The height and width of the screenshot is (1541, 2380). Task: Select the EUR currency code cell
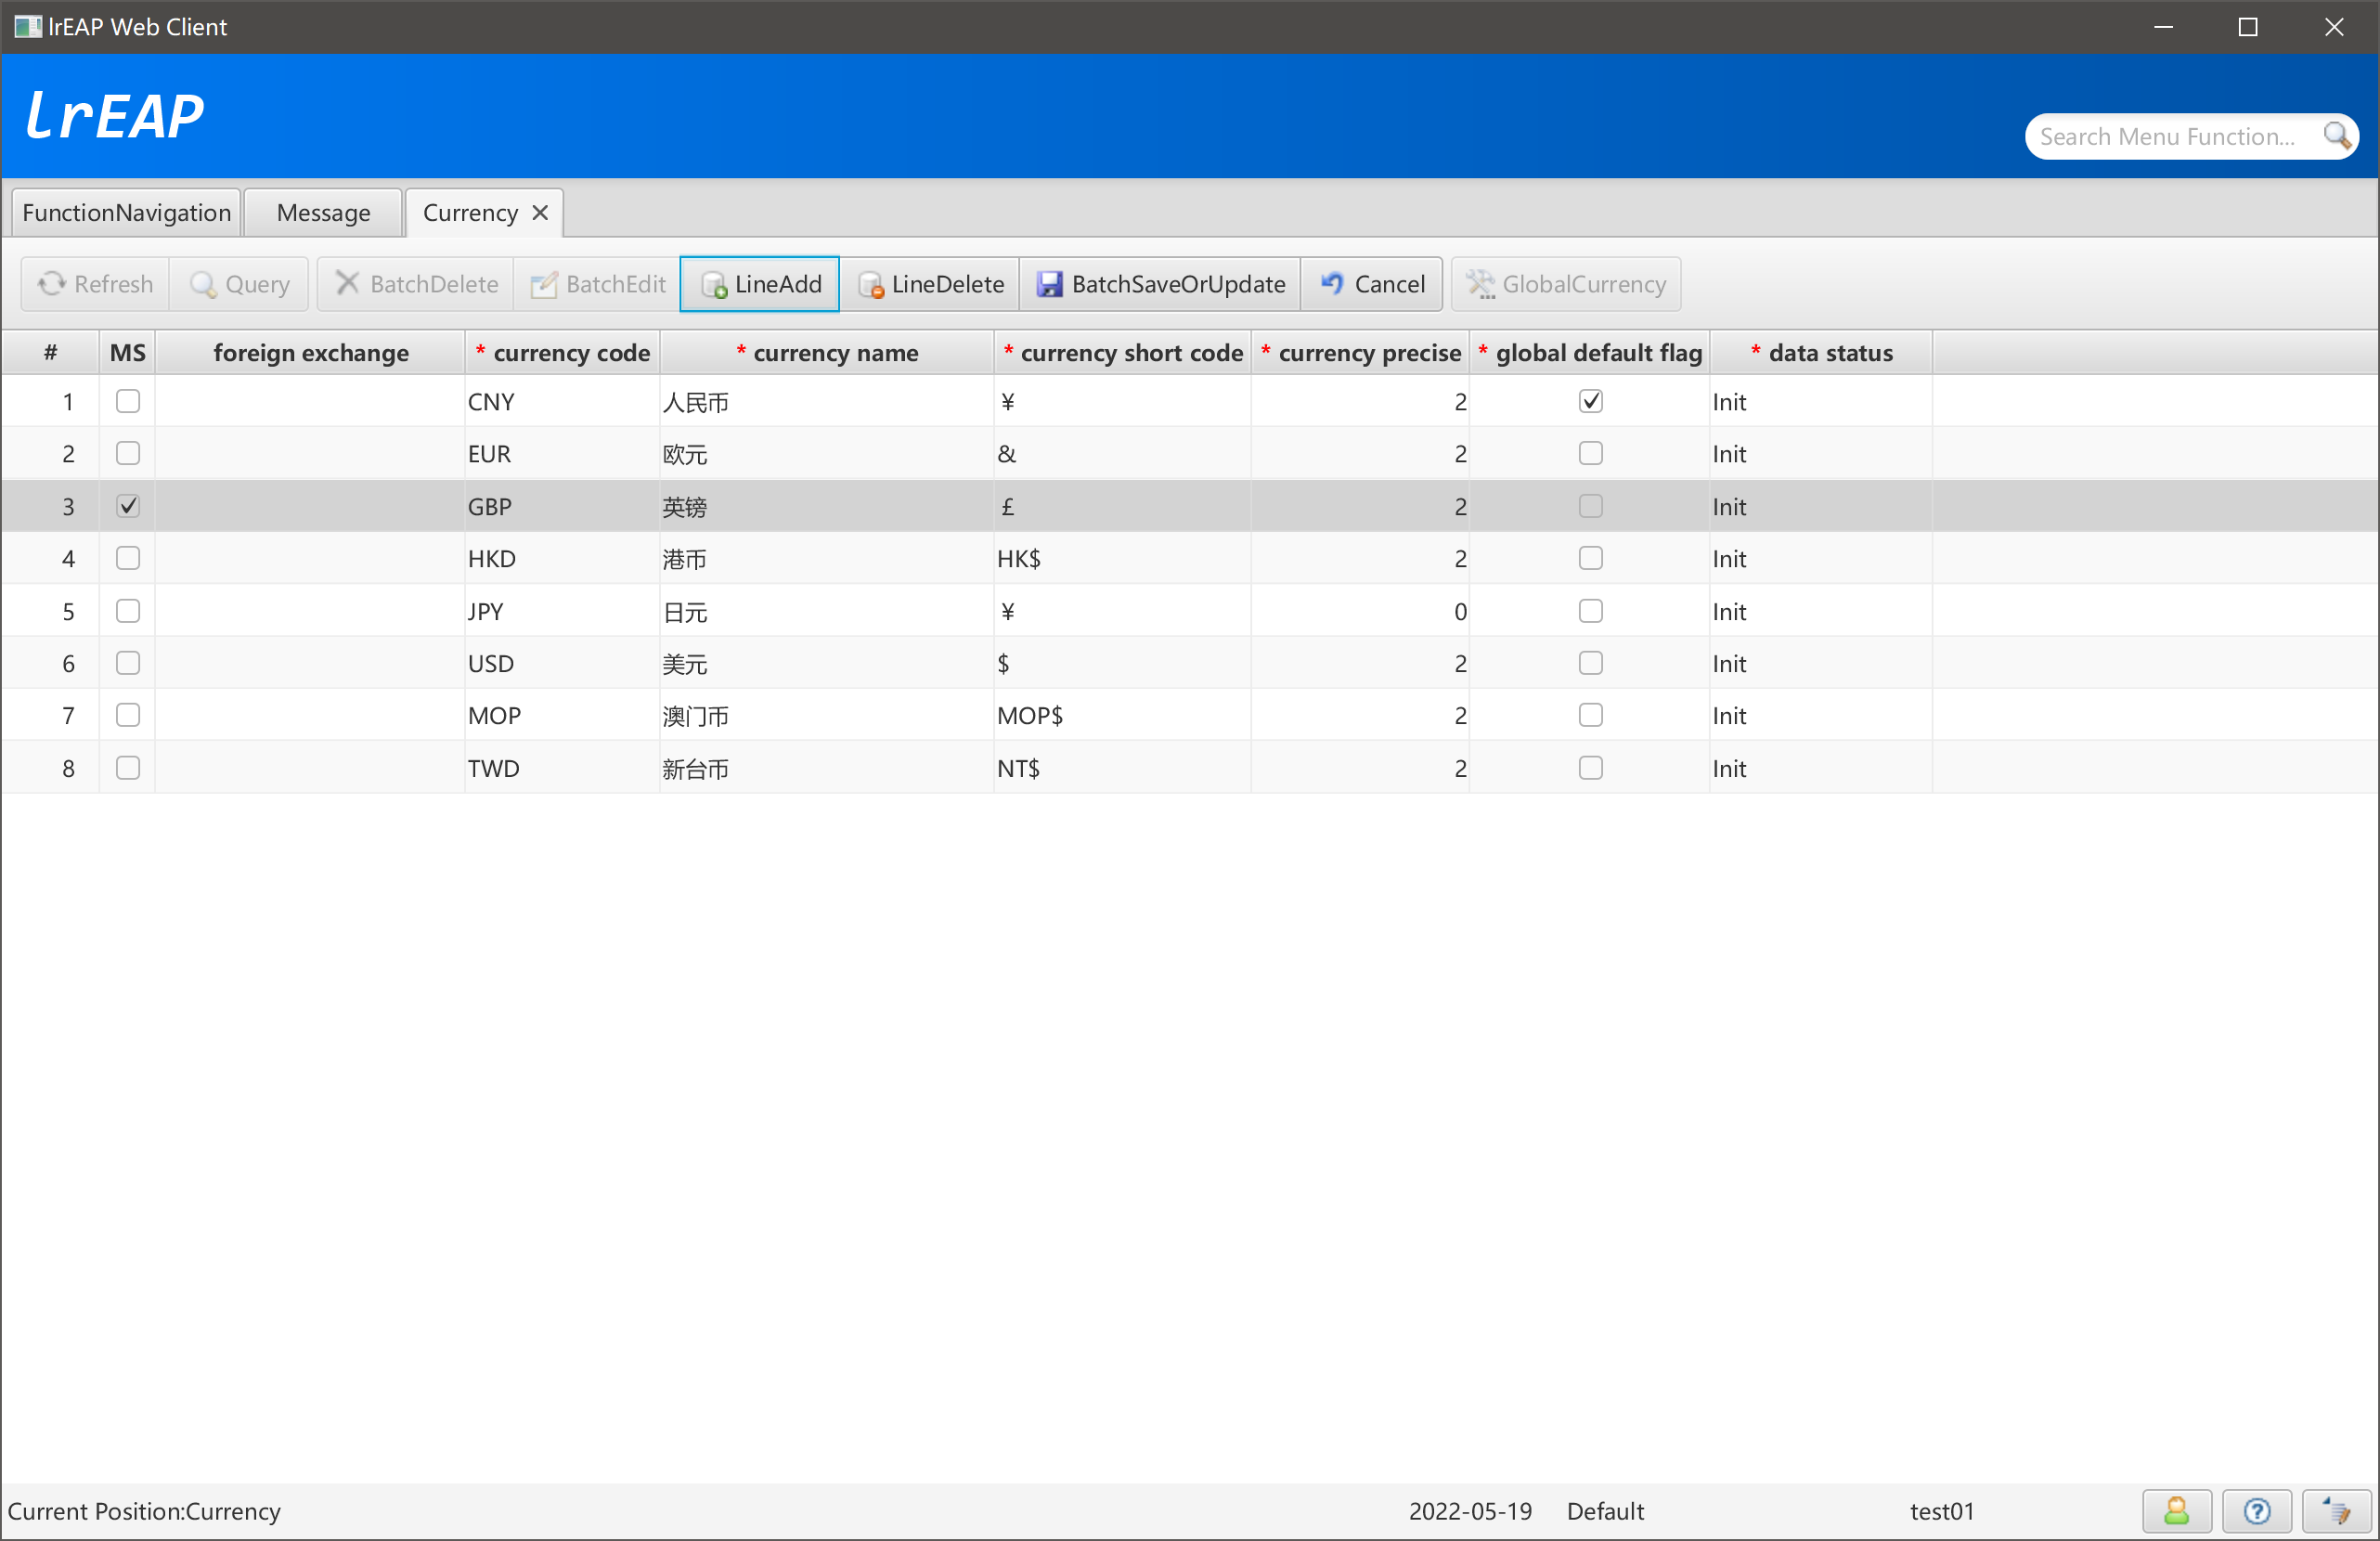(562, 454)
